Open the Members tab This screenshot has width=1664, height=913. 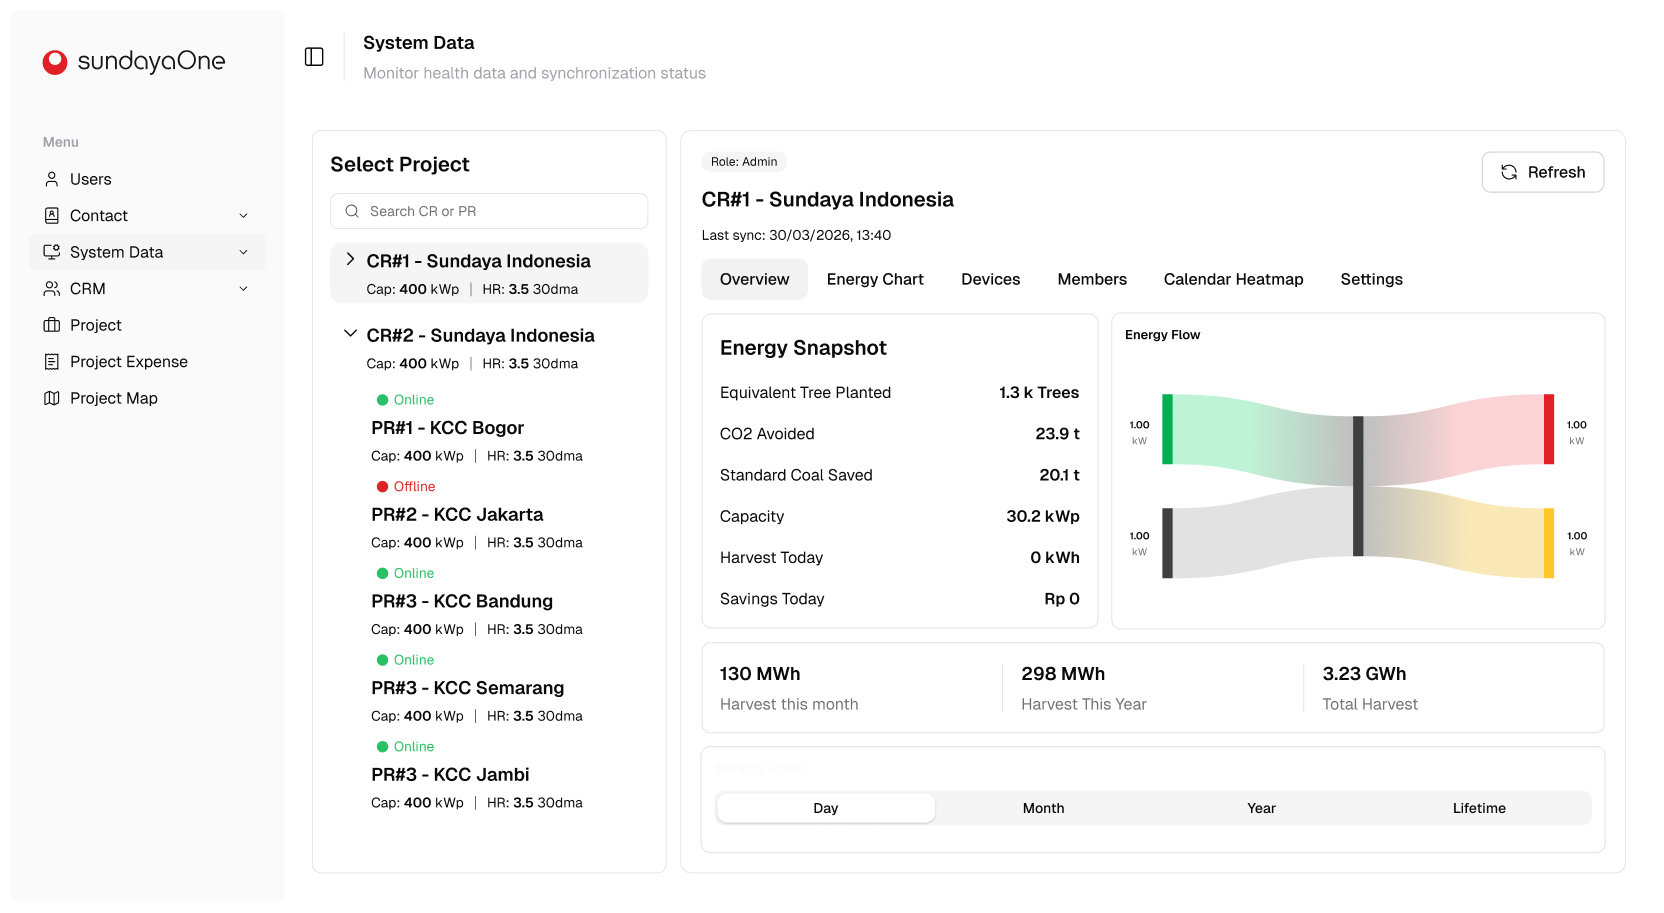[1092, 279]
